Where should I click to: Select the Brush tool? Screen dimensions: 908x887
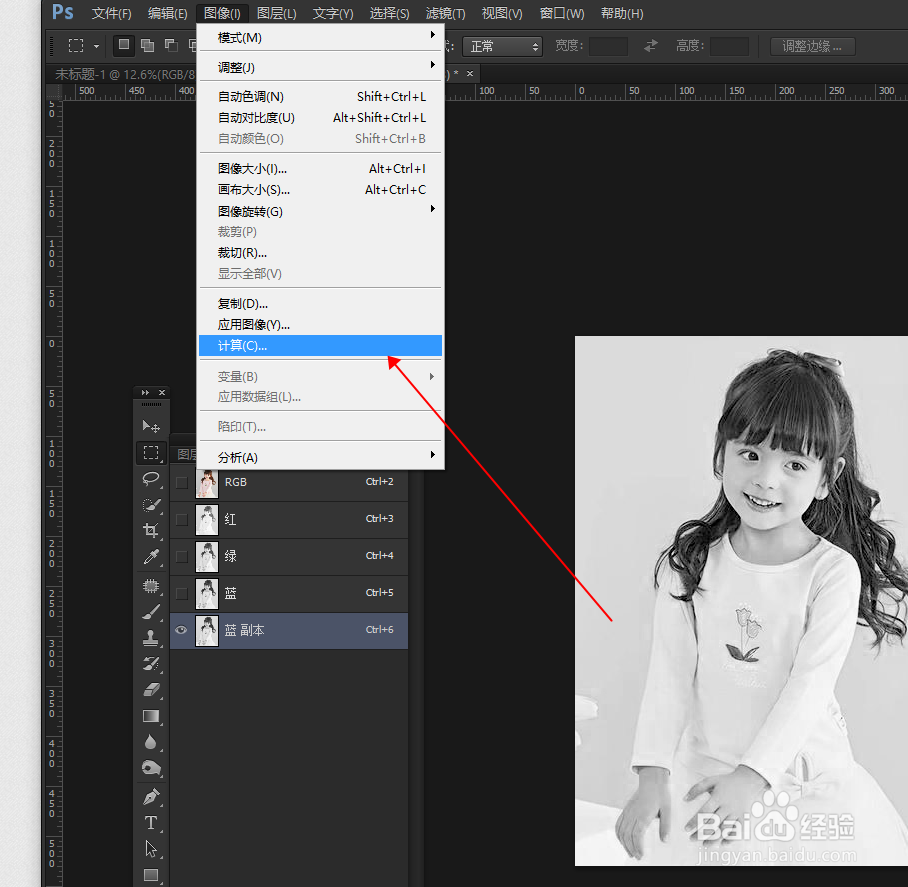click(x=151, y=612)
